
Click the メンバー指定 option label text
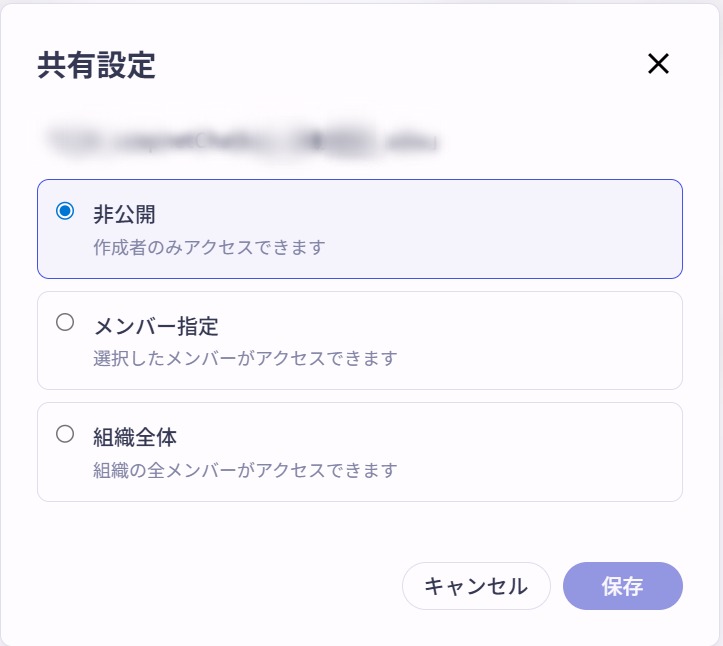point(156,326)
